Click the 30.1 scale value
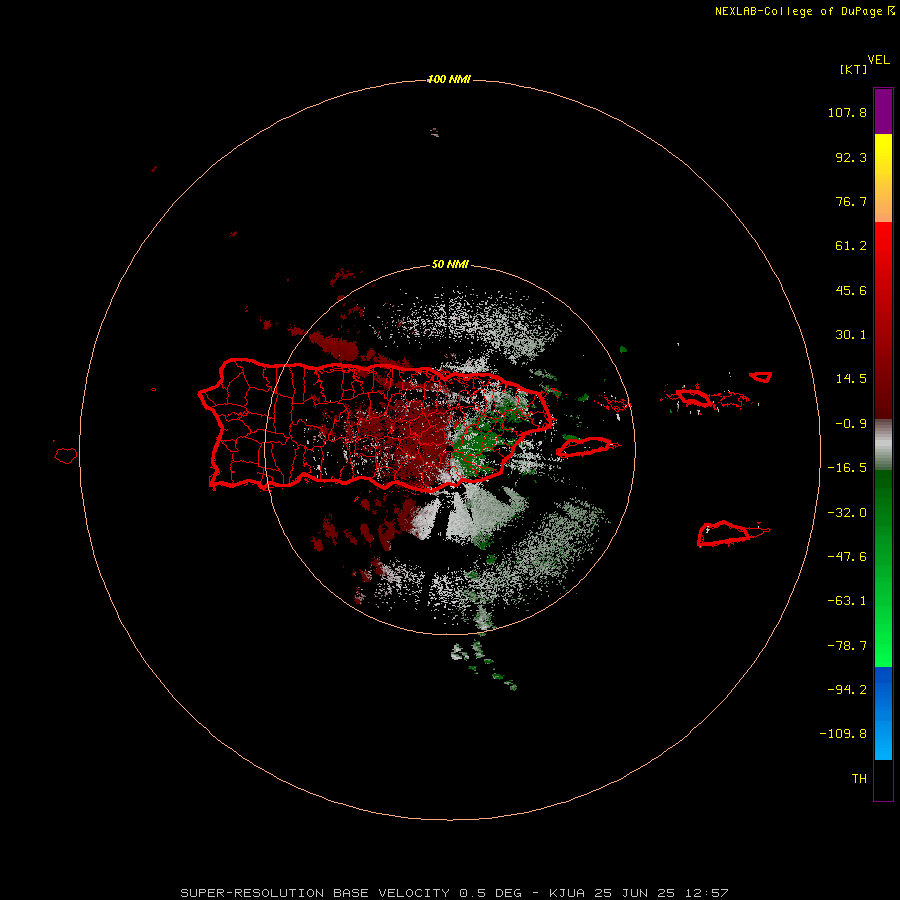The image size is (900, 900). 851,335
